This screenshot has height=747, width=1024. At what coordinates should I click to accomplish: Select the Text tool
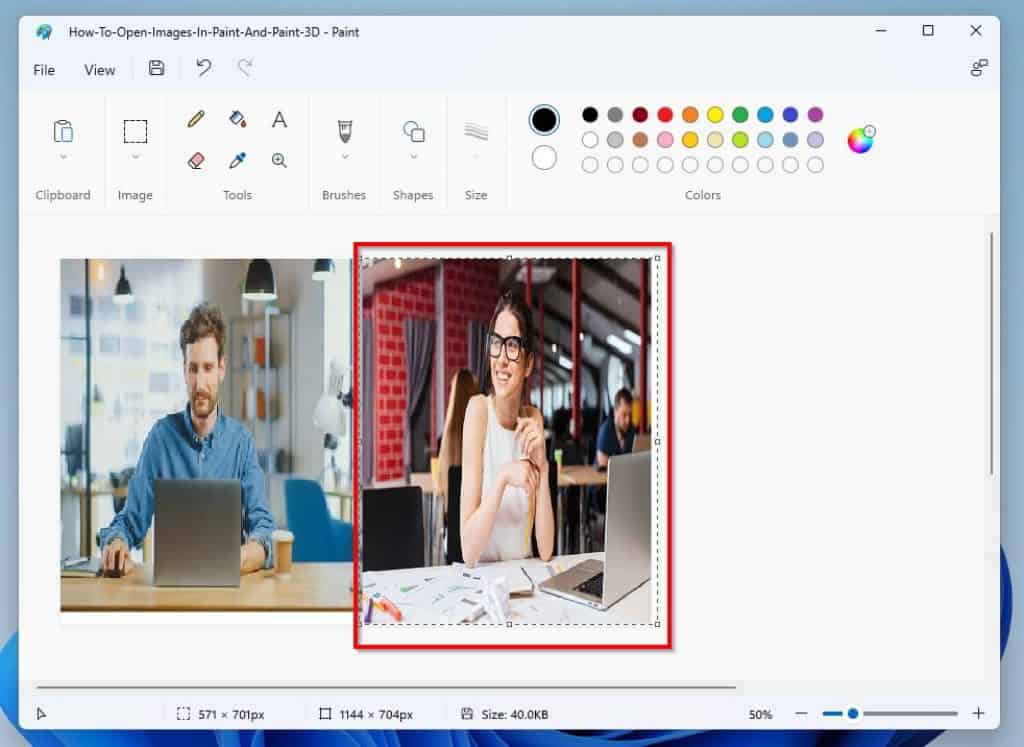point(280,119)
